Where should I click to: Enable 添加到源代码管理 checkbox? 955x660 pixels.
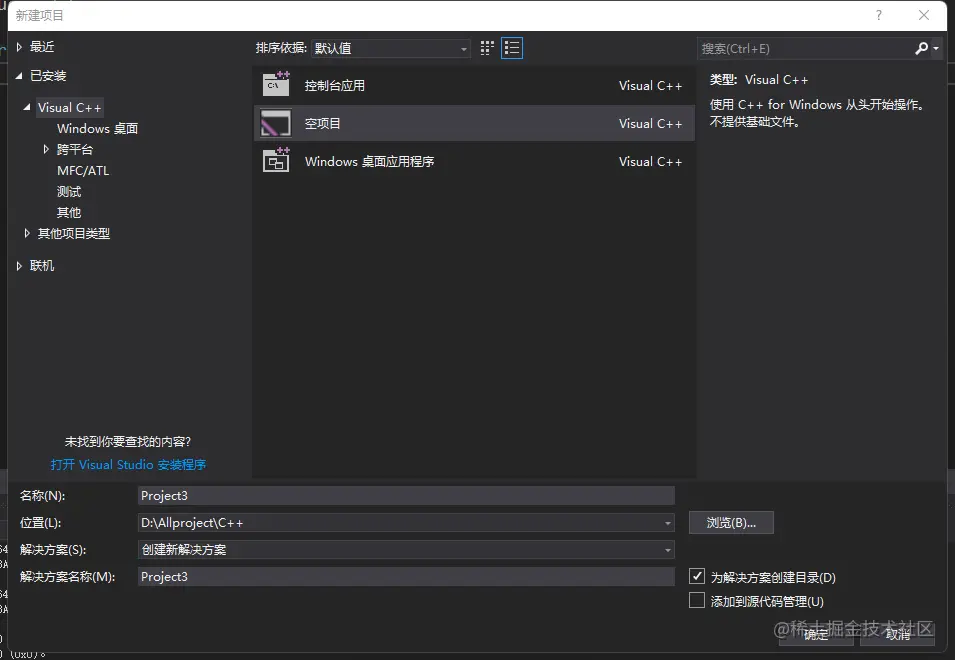click(697, 600)
